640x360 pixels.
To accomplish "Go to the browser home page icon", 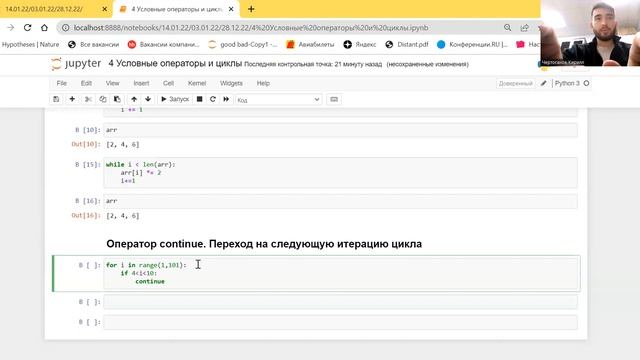I will click(x=44, y=28).
